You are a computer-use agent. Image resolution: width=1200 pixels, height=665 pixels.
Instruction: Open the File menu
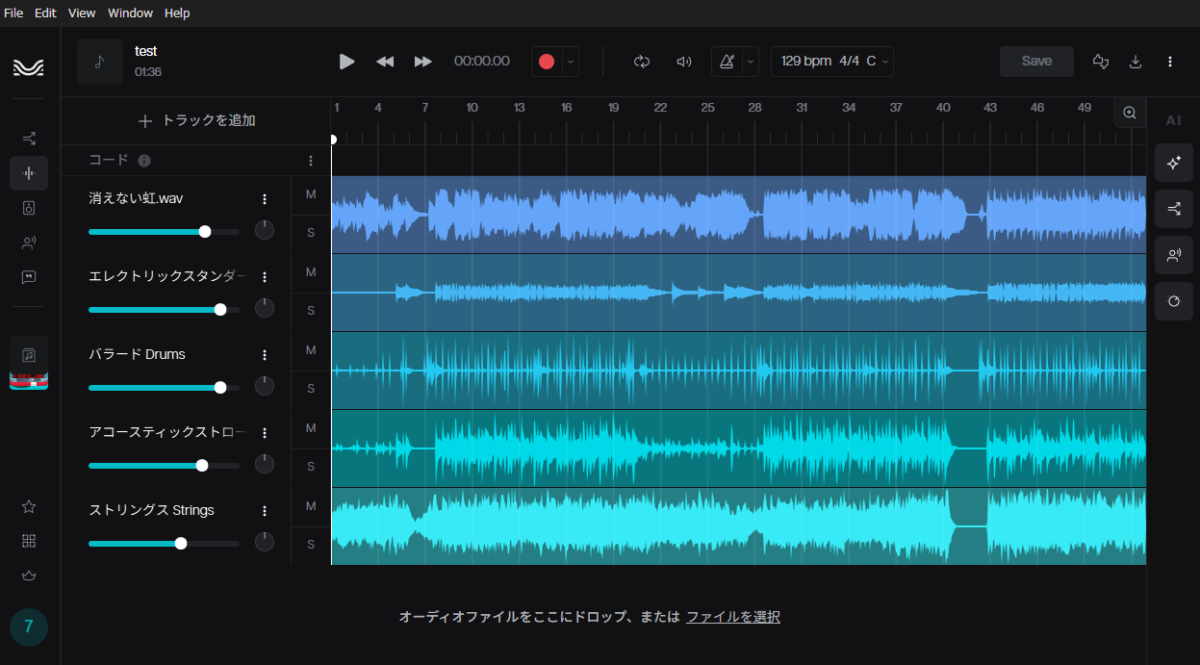(x=13, y=13)
